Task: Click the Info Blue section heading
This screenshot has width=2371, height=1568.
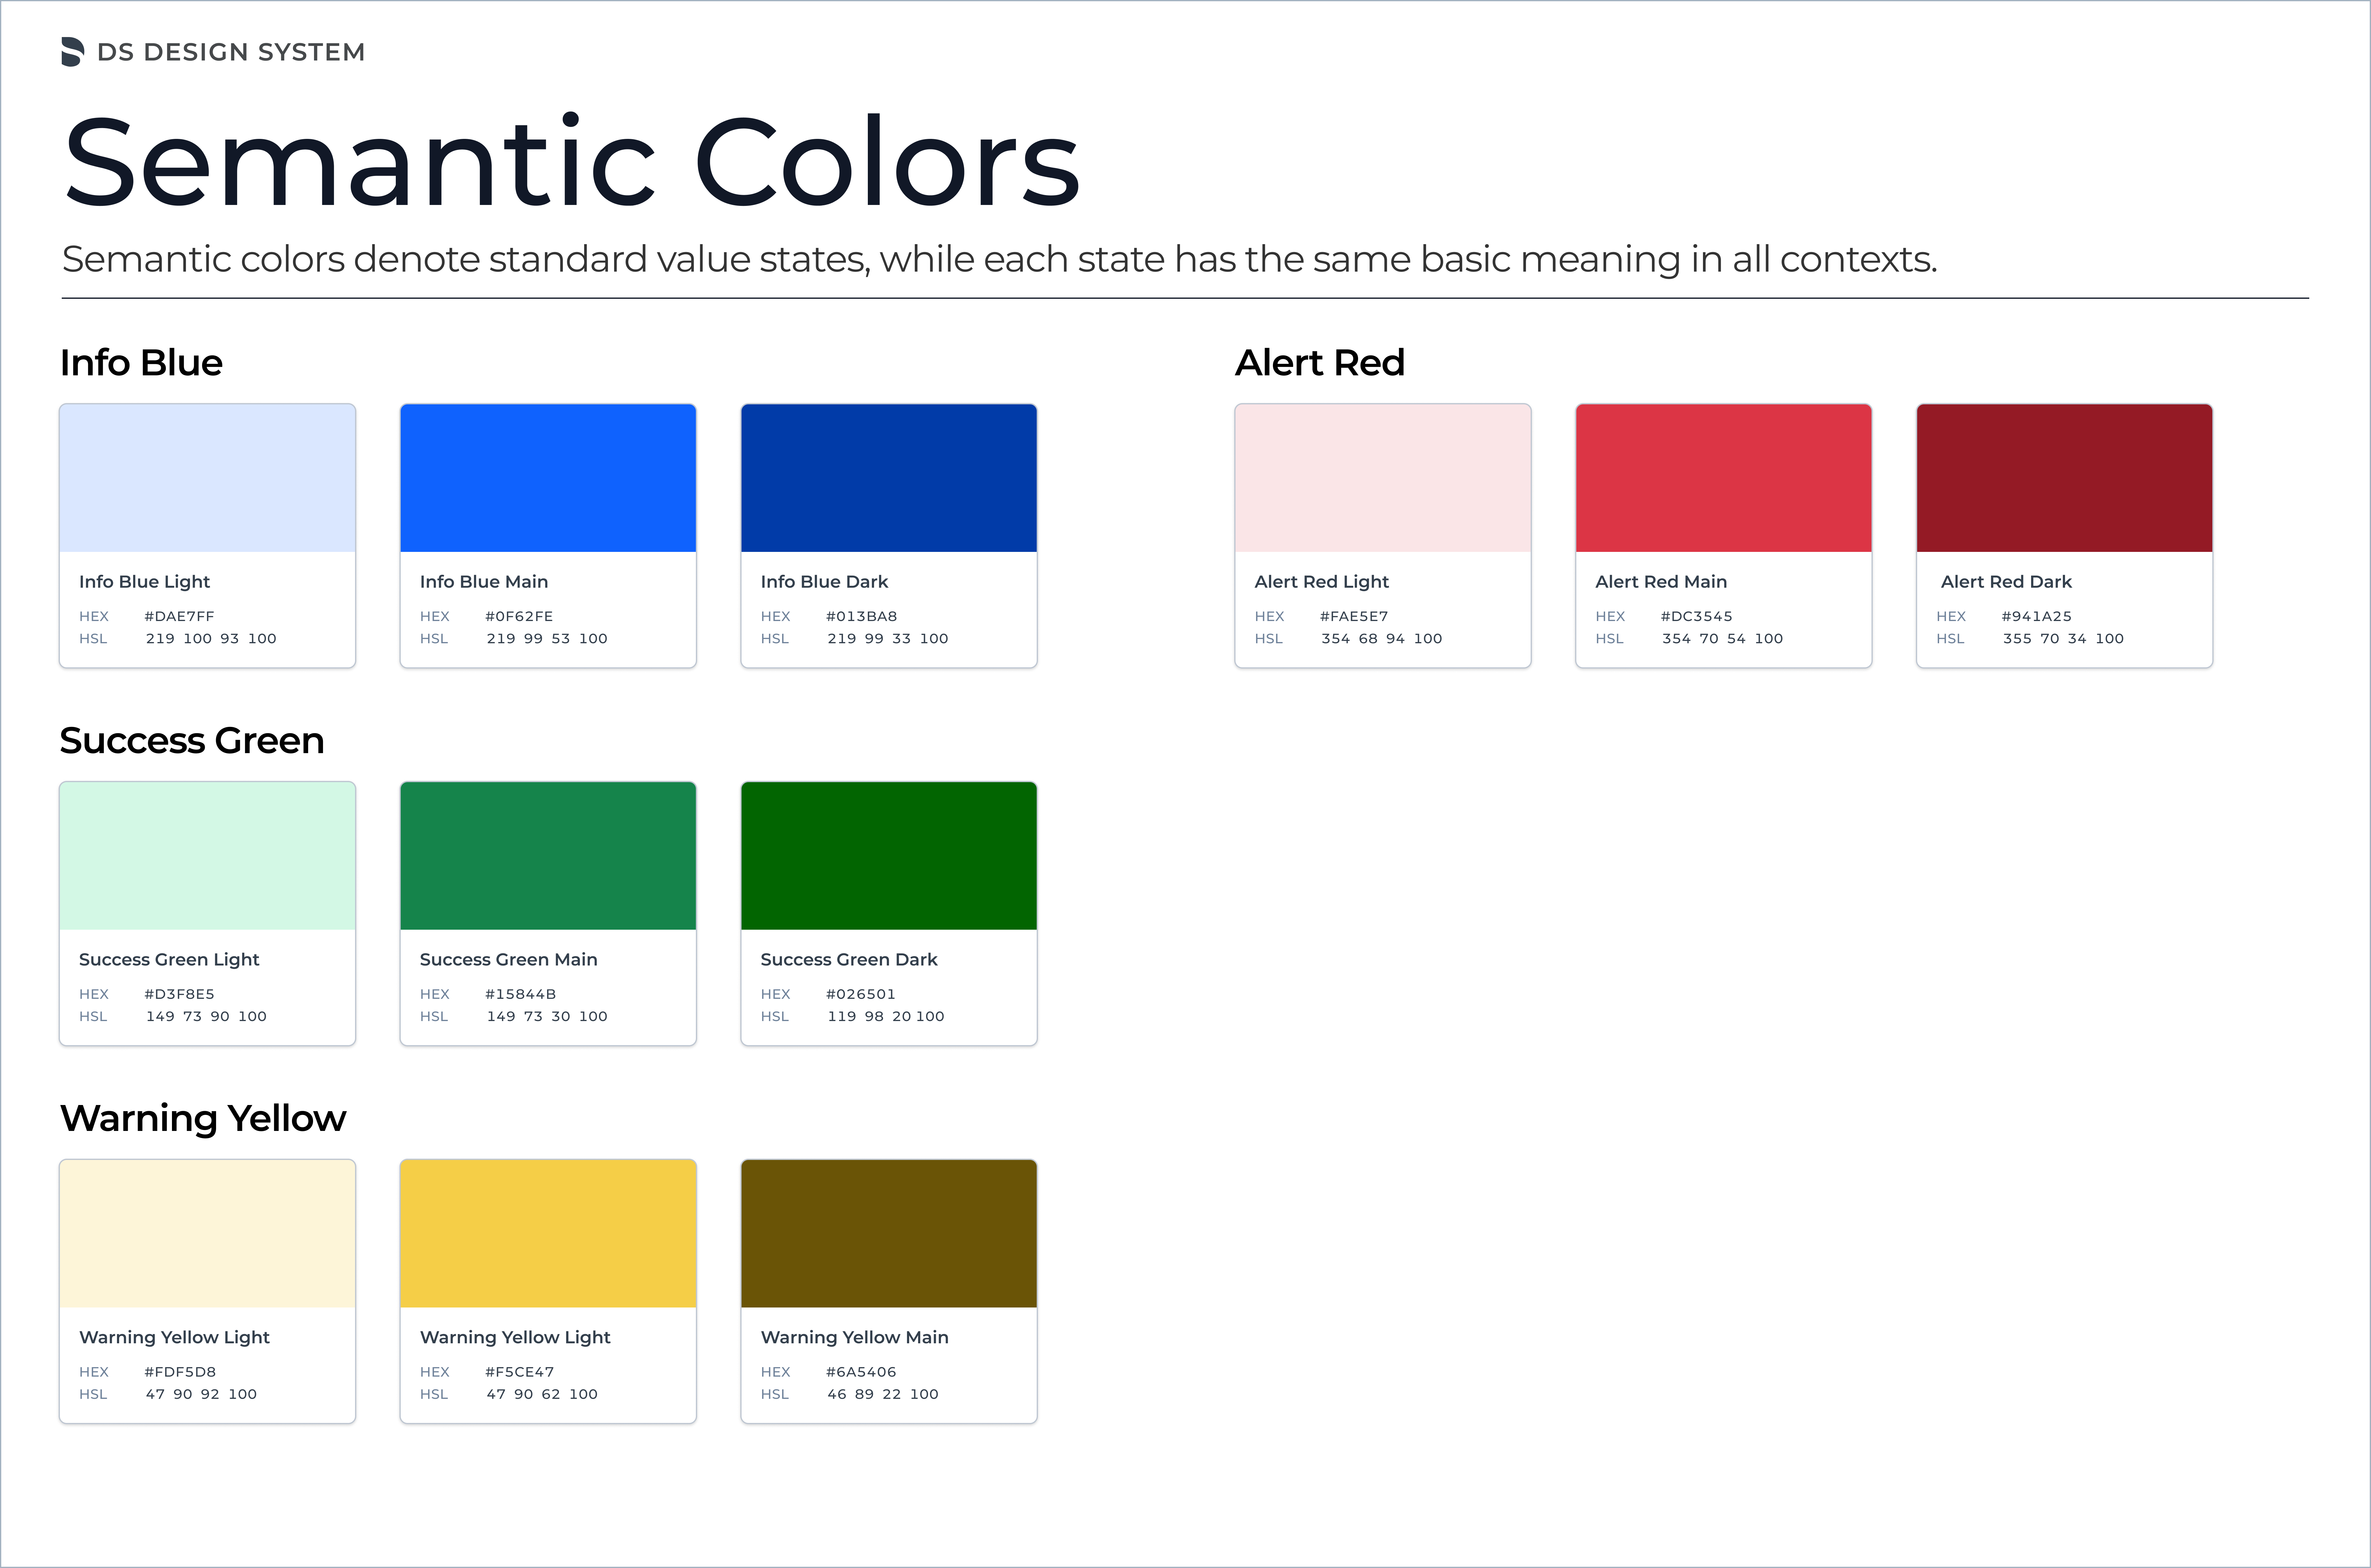Action: (x=141, y=363)
